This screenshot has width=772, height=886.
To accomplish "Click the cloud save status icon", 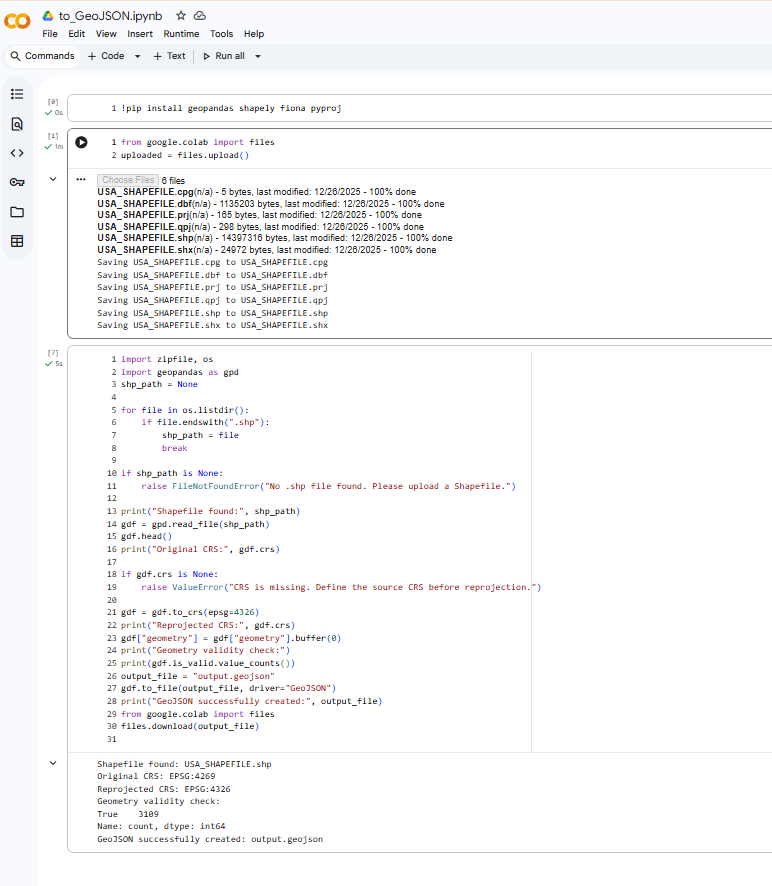I will coord(200,16).
